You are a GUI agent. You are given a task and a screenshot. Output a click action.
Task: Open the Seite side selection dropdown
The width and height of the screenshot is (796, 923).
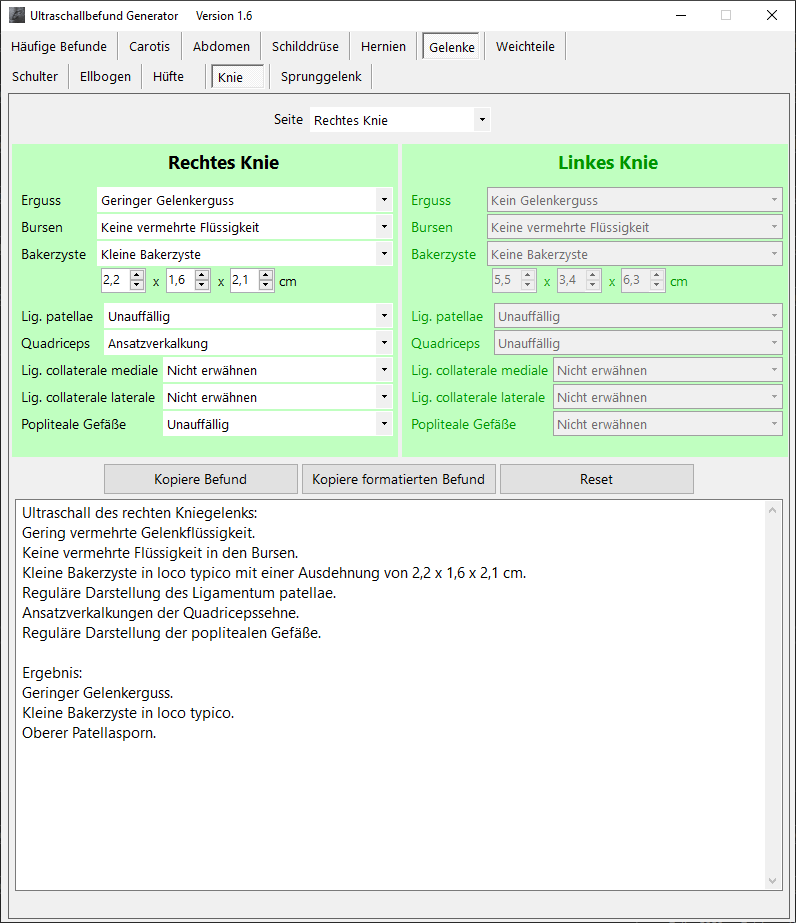tap(400, 120)
